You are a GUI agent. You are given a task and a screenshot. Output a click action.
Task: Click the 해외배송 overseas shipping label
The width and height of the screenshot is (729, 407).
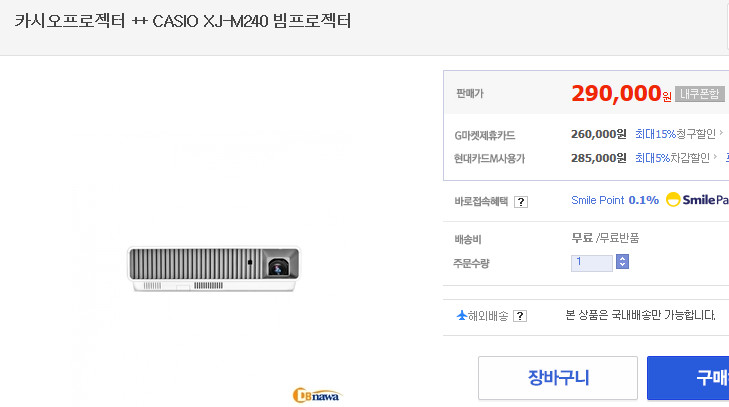coord(488,316)
